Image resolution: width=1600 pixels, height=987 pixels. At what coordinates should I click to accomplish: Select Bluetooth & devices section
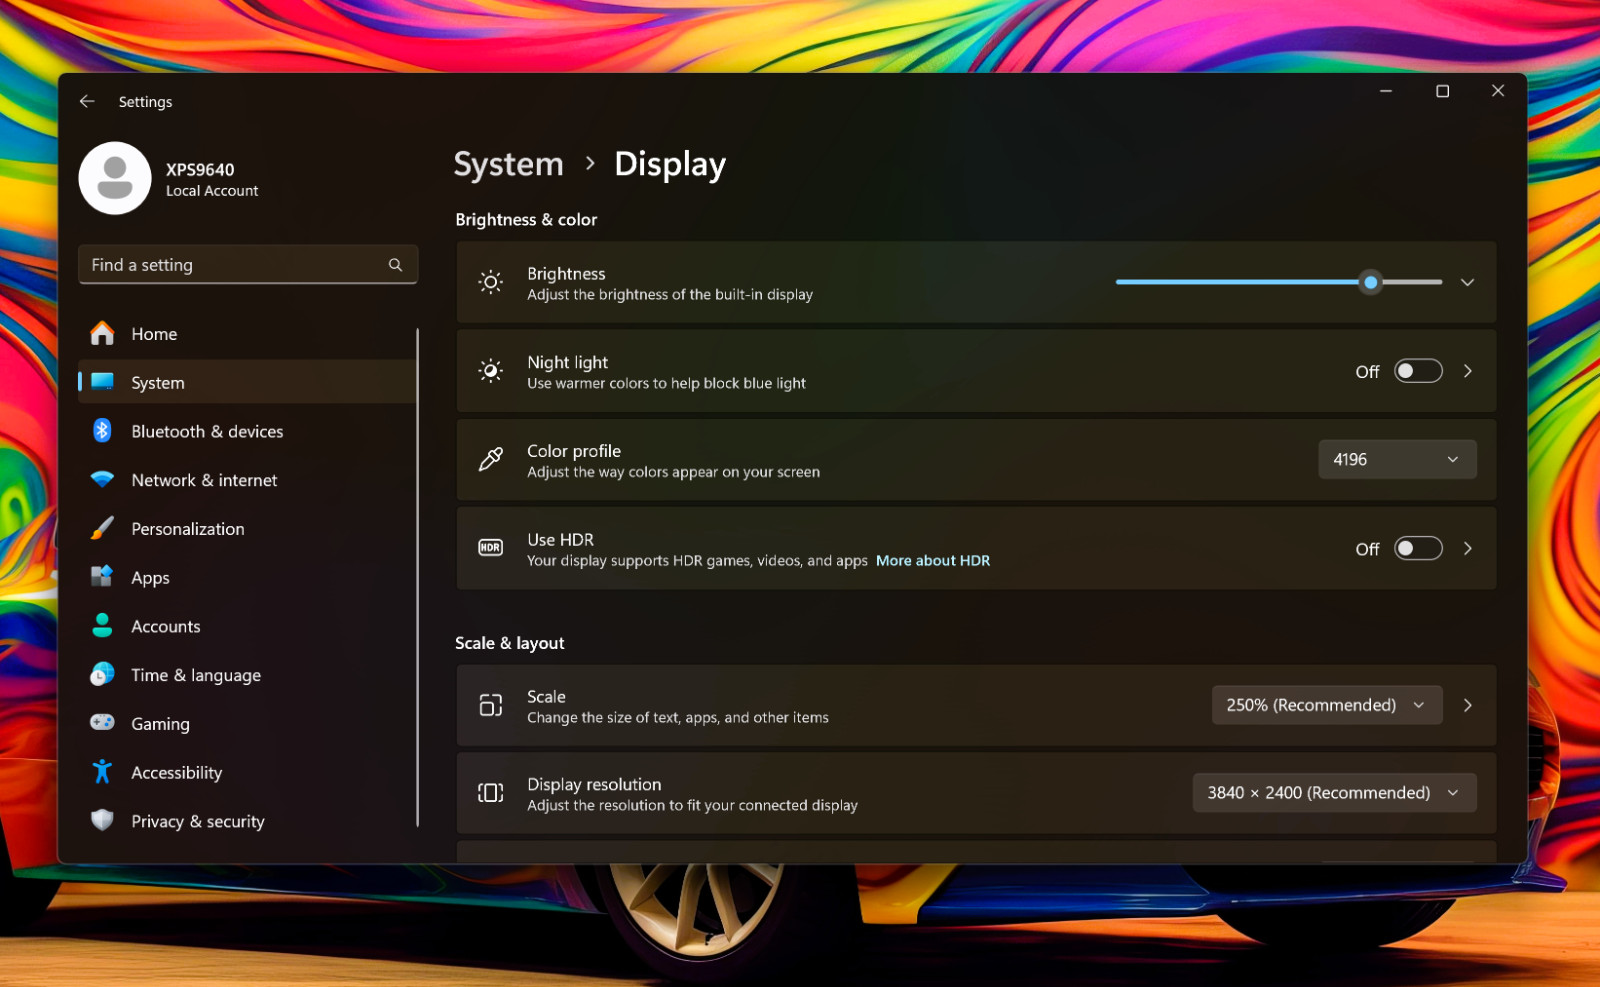click(247, 431)
